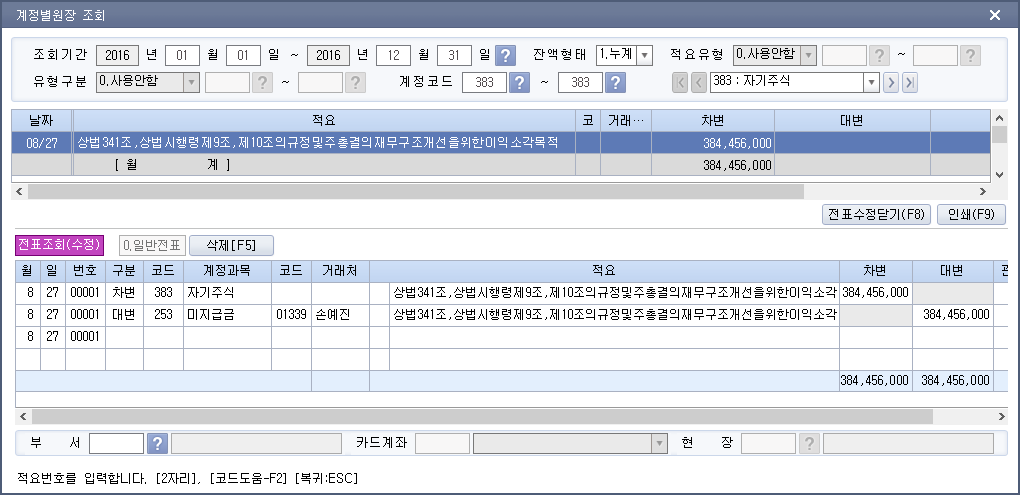Open department lookup icon next to 부서
This screenshot has height=495, width=1020.
coord(157,444)
